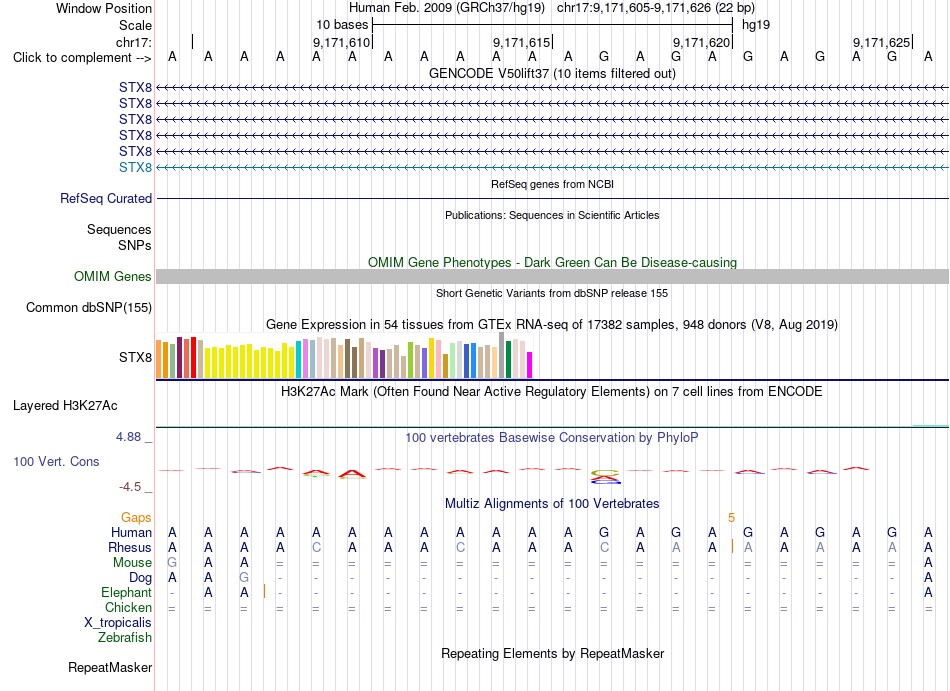
Task: Click 'Short Genetic Variants from dbSNP release 155'
Action: pyautogui.click(x=552, y=293)
